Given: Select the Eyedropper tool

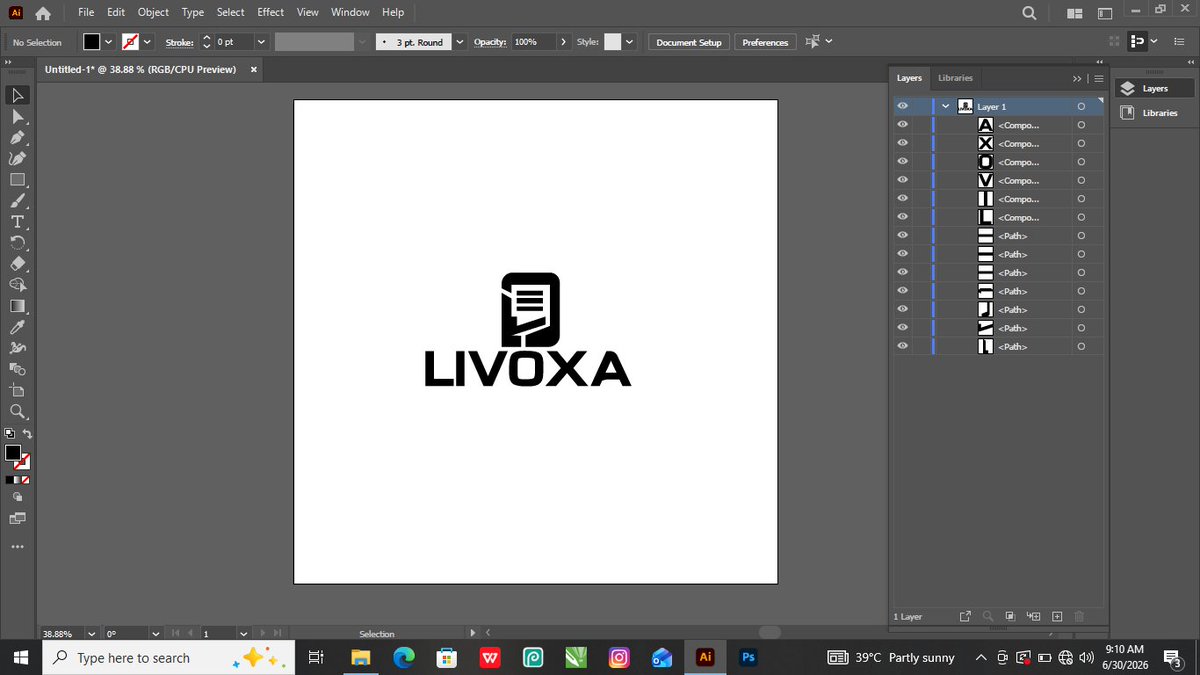Looking at the screenshot, I should [17, 327].
